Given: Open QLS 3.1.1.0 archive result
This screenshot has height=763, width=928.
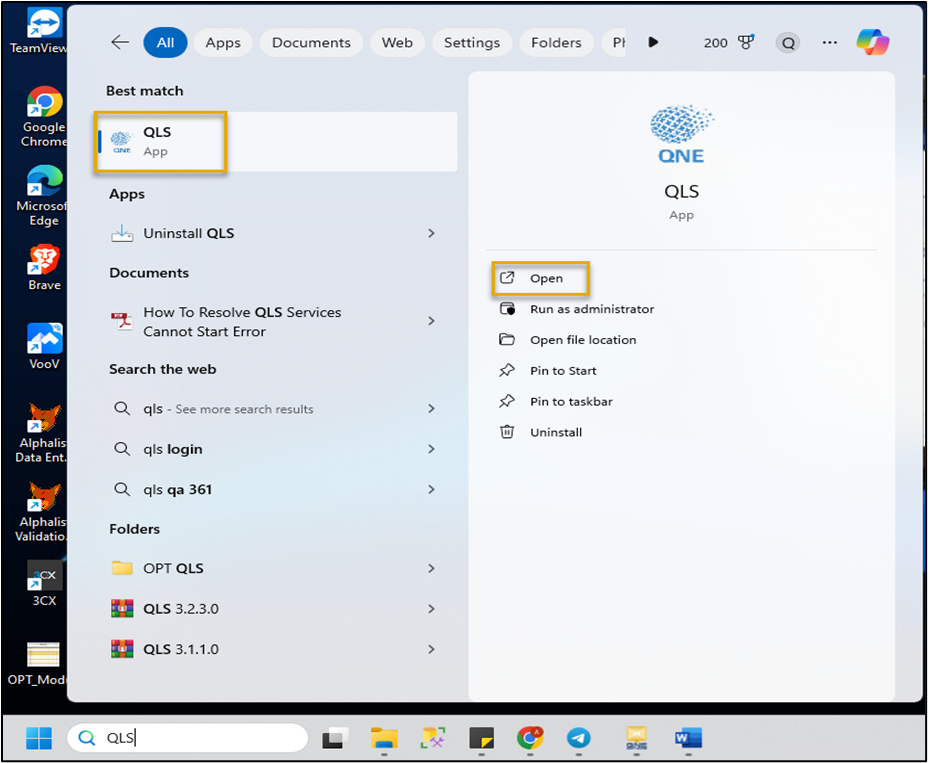Looking at the screenshot, I should click(181, 649).
